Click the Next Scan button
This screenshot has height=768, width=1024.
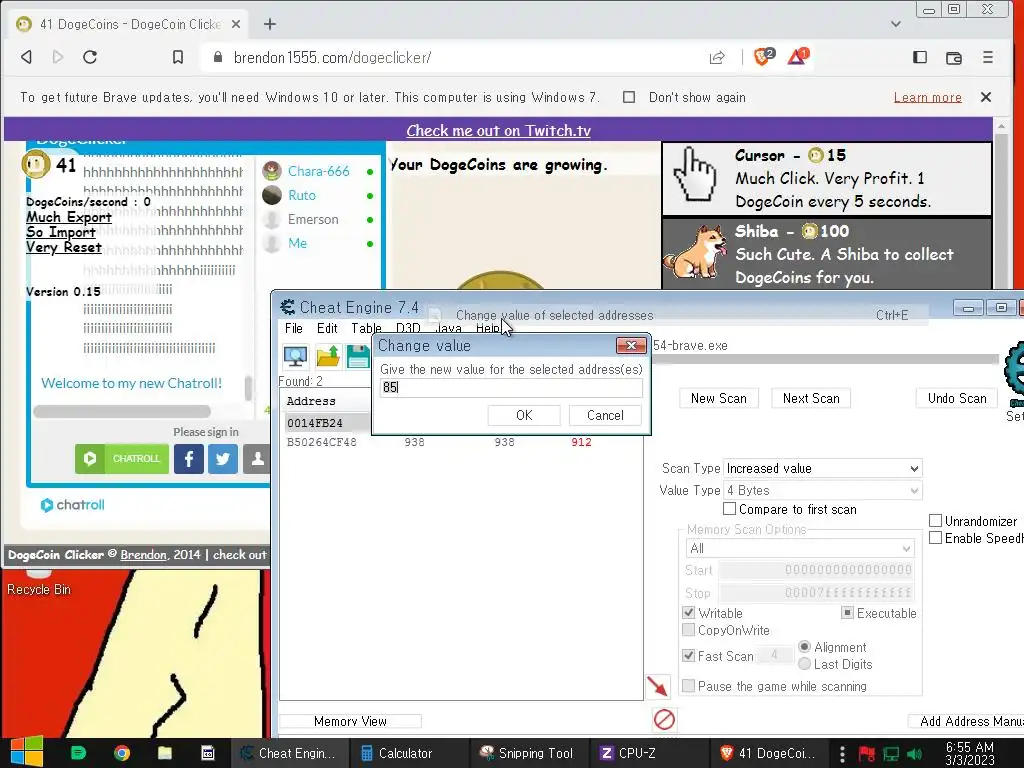tap(811, 398)
